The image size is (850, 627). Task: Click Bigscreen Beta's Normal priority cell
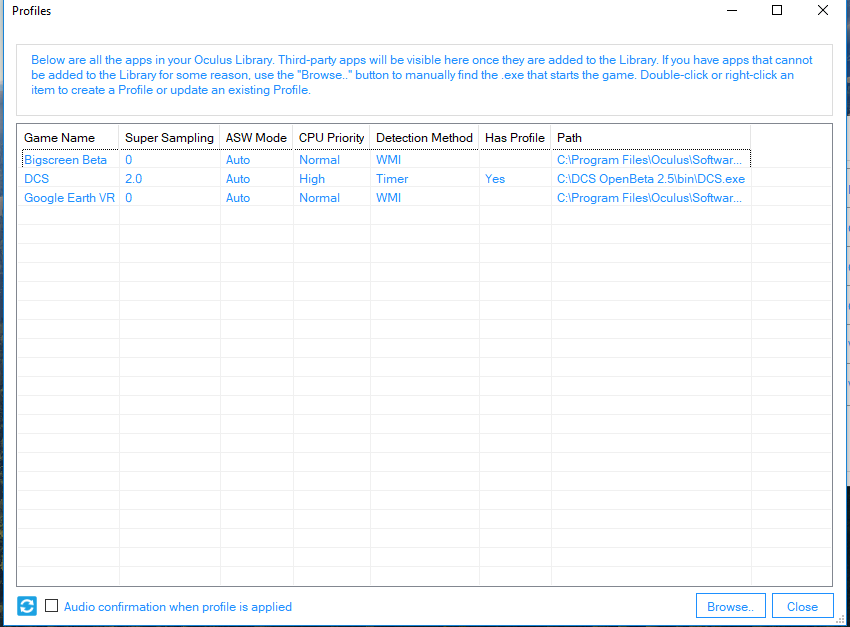pos(319,160)
